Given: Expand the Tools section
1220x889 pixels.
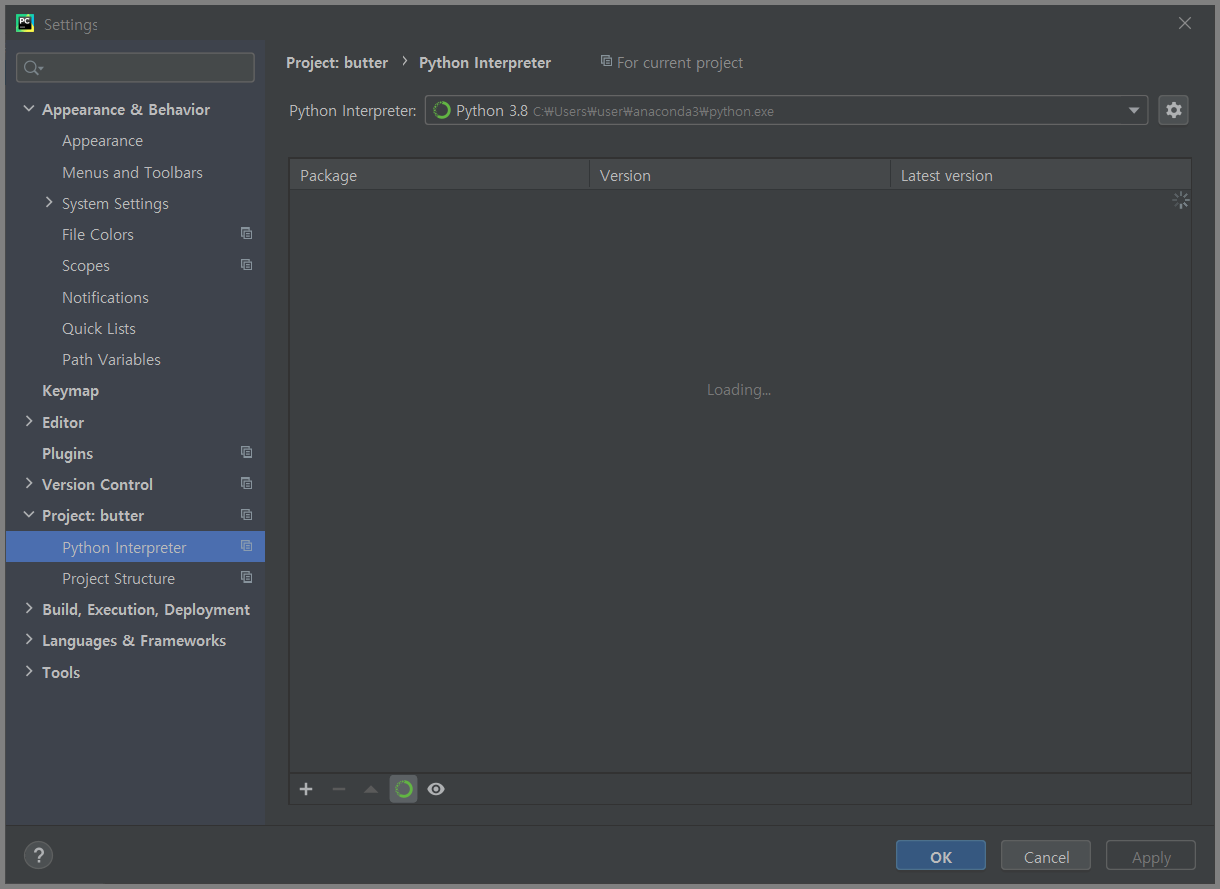Looking at the screenshot, I should [28, 672].
